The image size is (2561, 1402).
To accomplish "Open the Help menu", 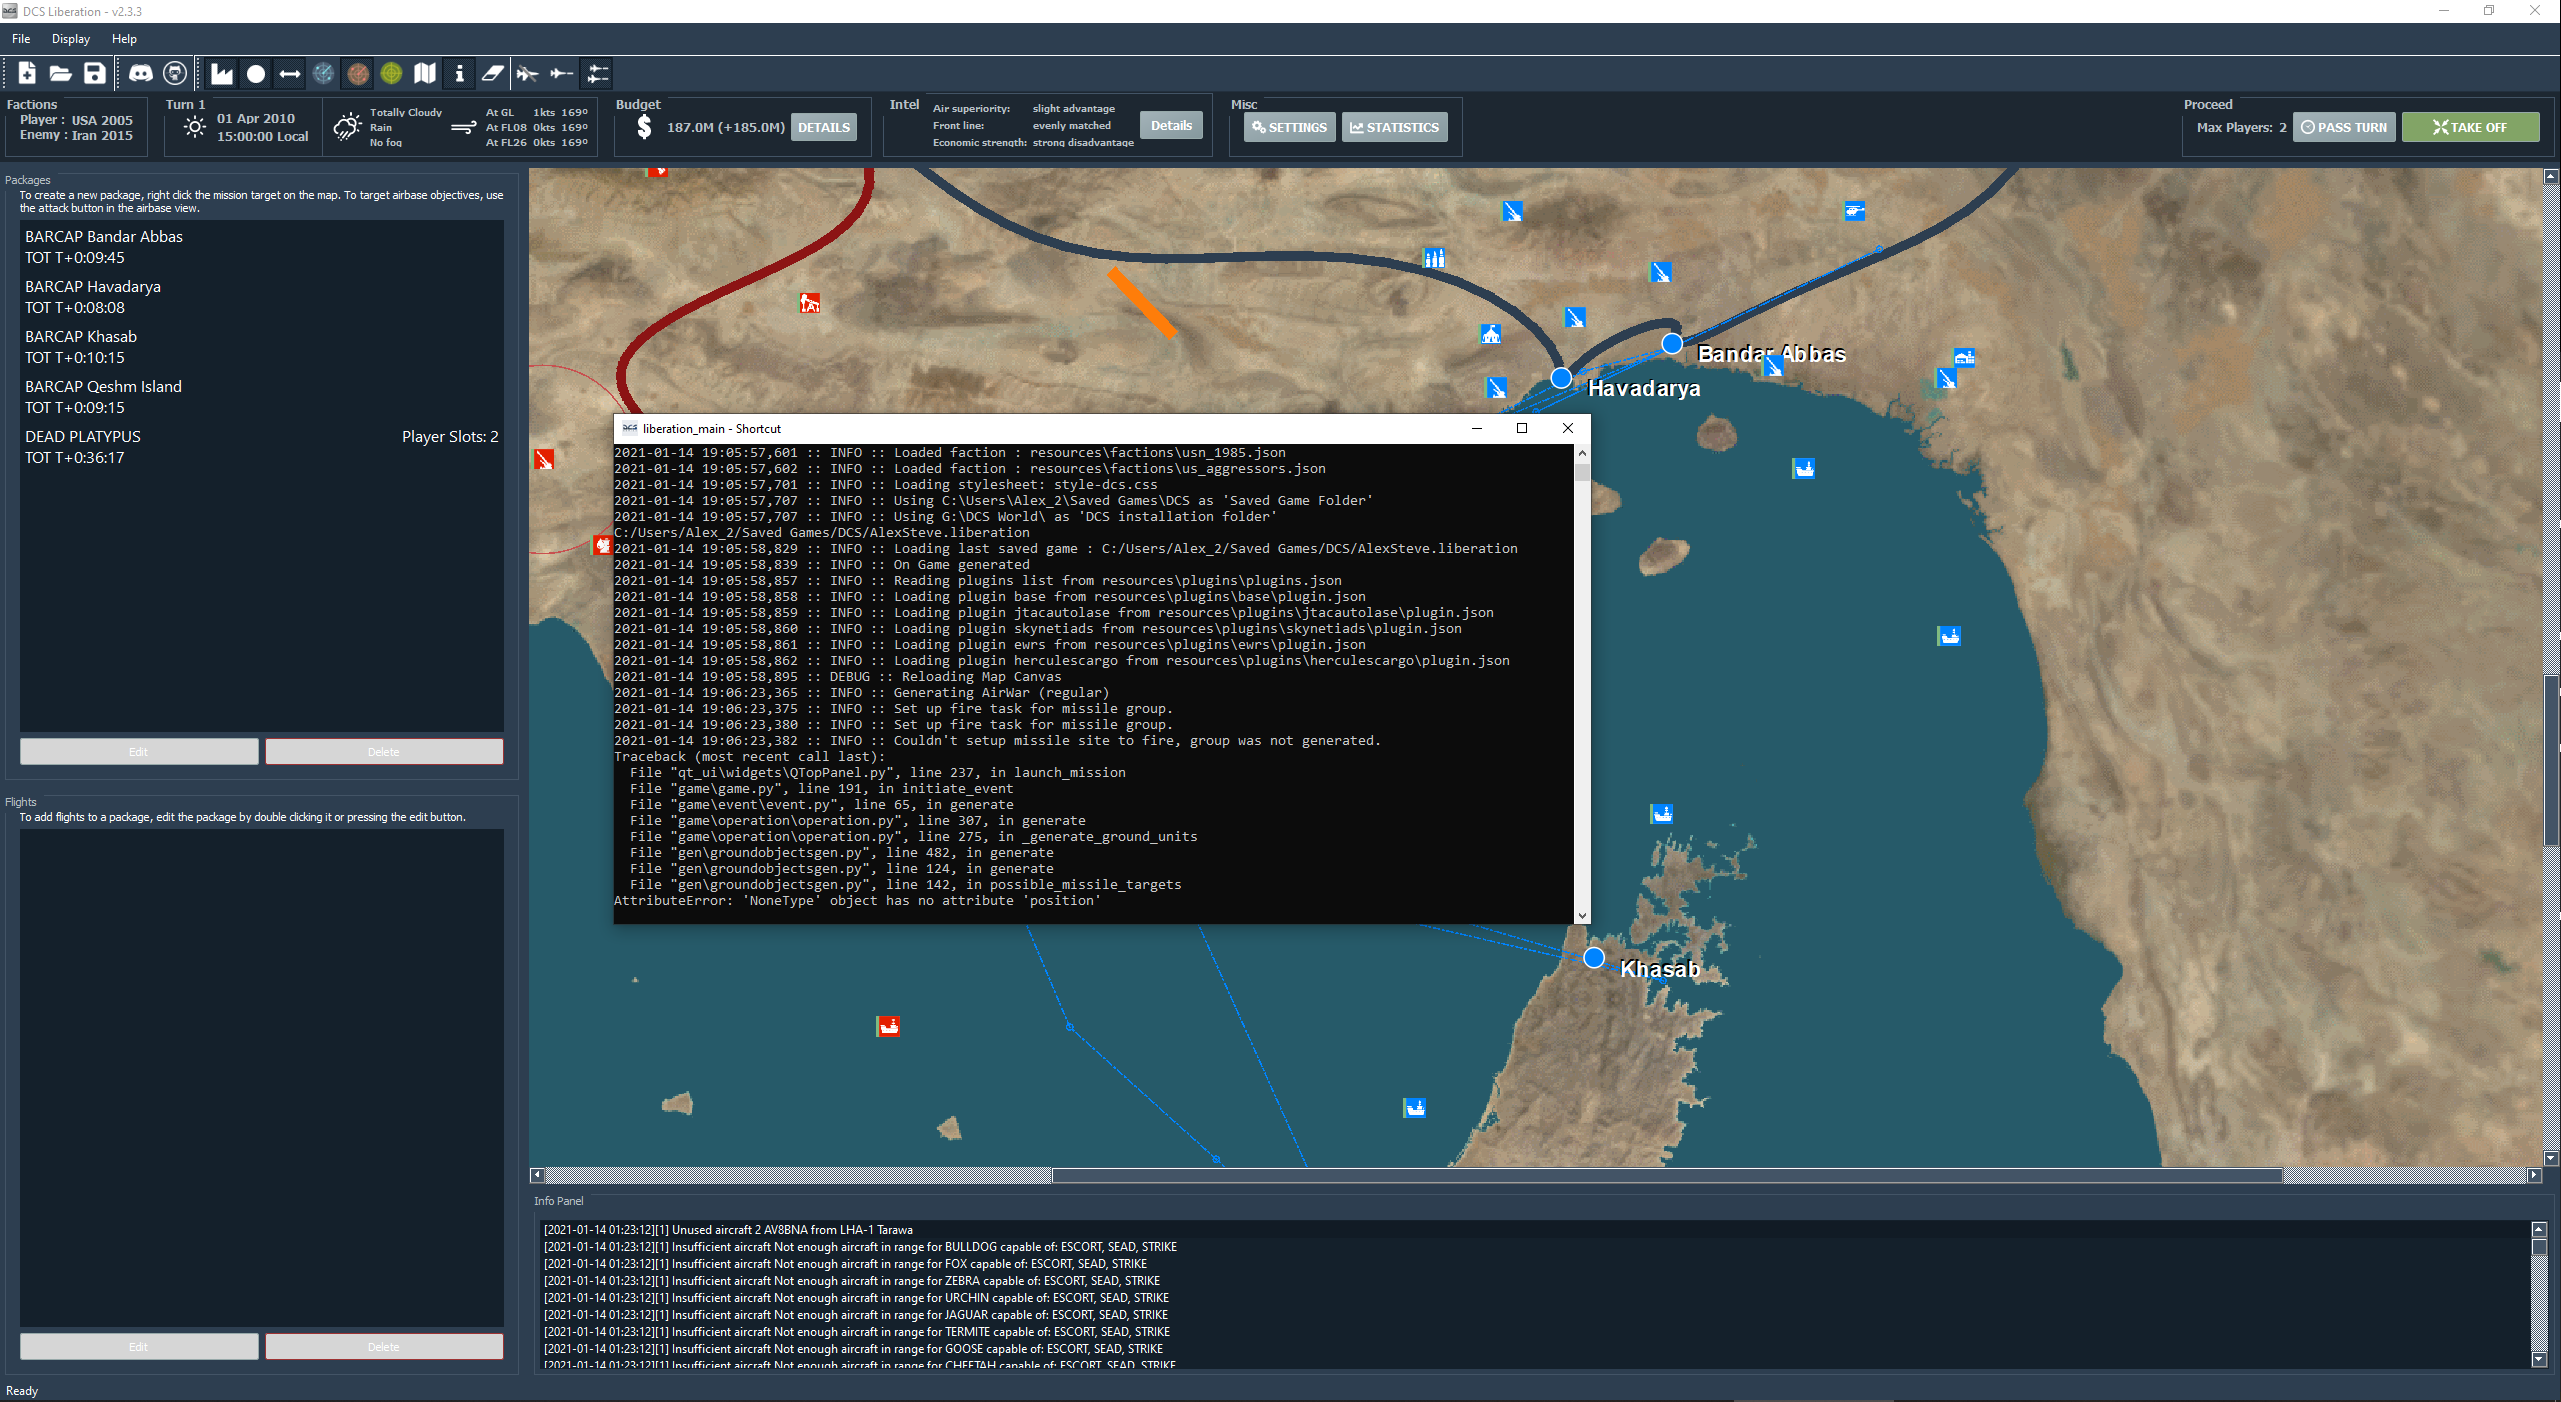I will (124, 39).
